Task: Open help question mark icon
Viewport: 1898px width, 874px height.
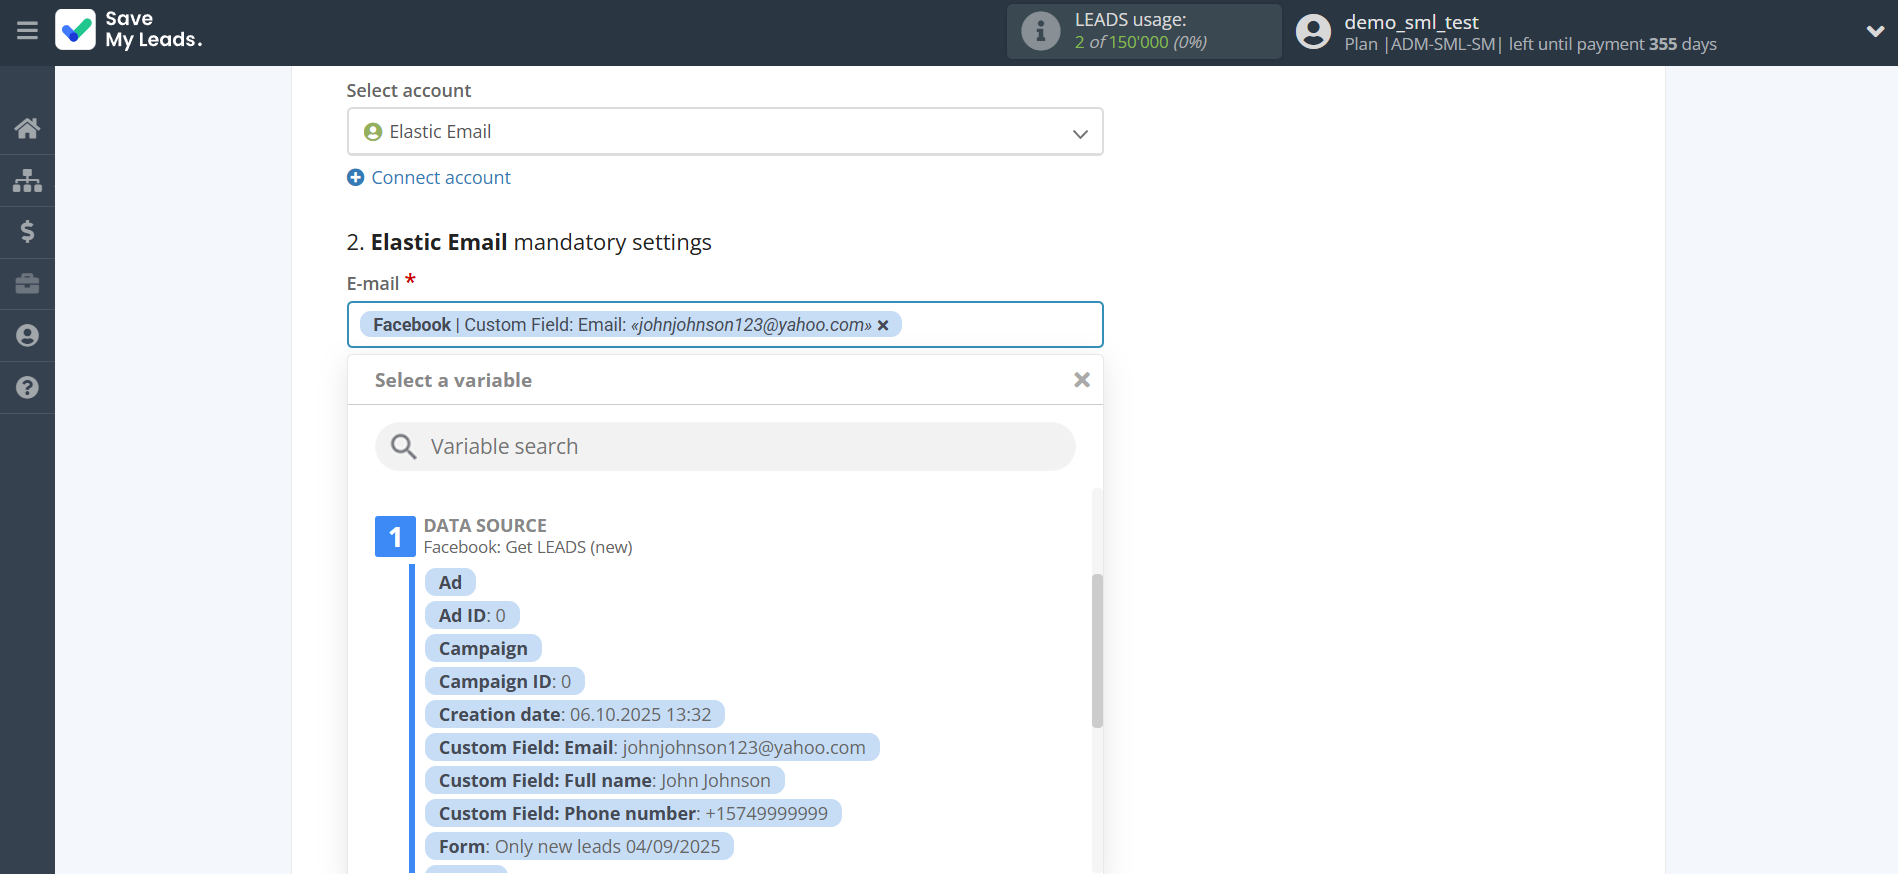Action: [x=27, y=388]
